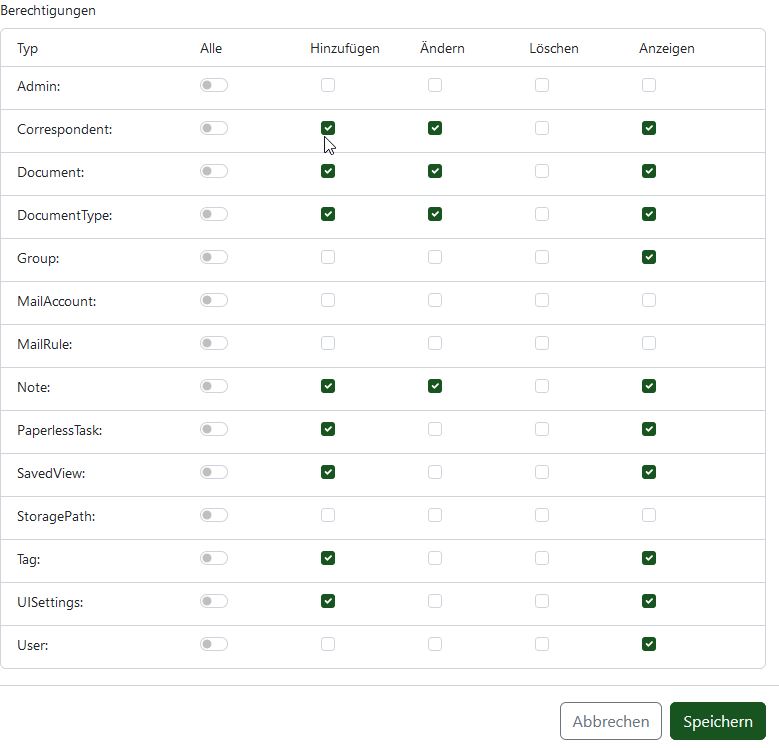Check Ändern for PaperlessTask

pos(435,429)
